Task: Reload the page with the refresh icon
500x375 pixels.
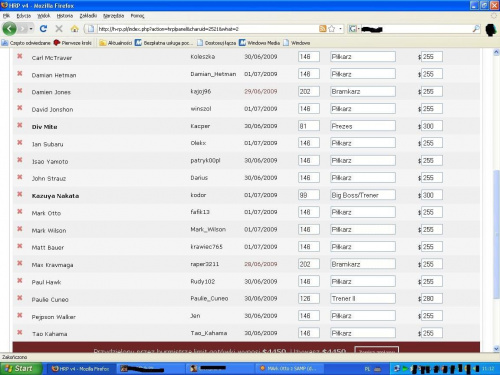Action: click(x=43, y=29)
